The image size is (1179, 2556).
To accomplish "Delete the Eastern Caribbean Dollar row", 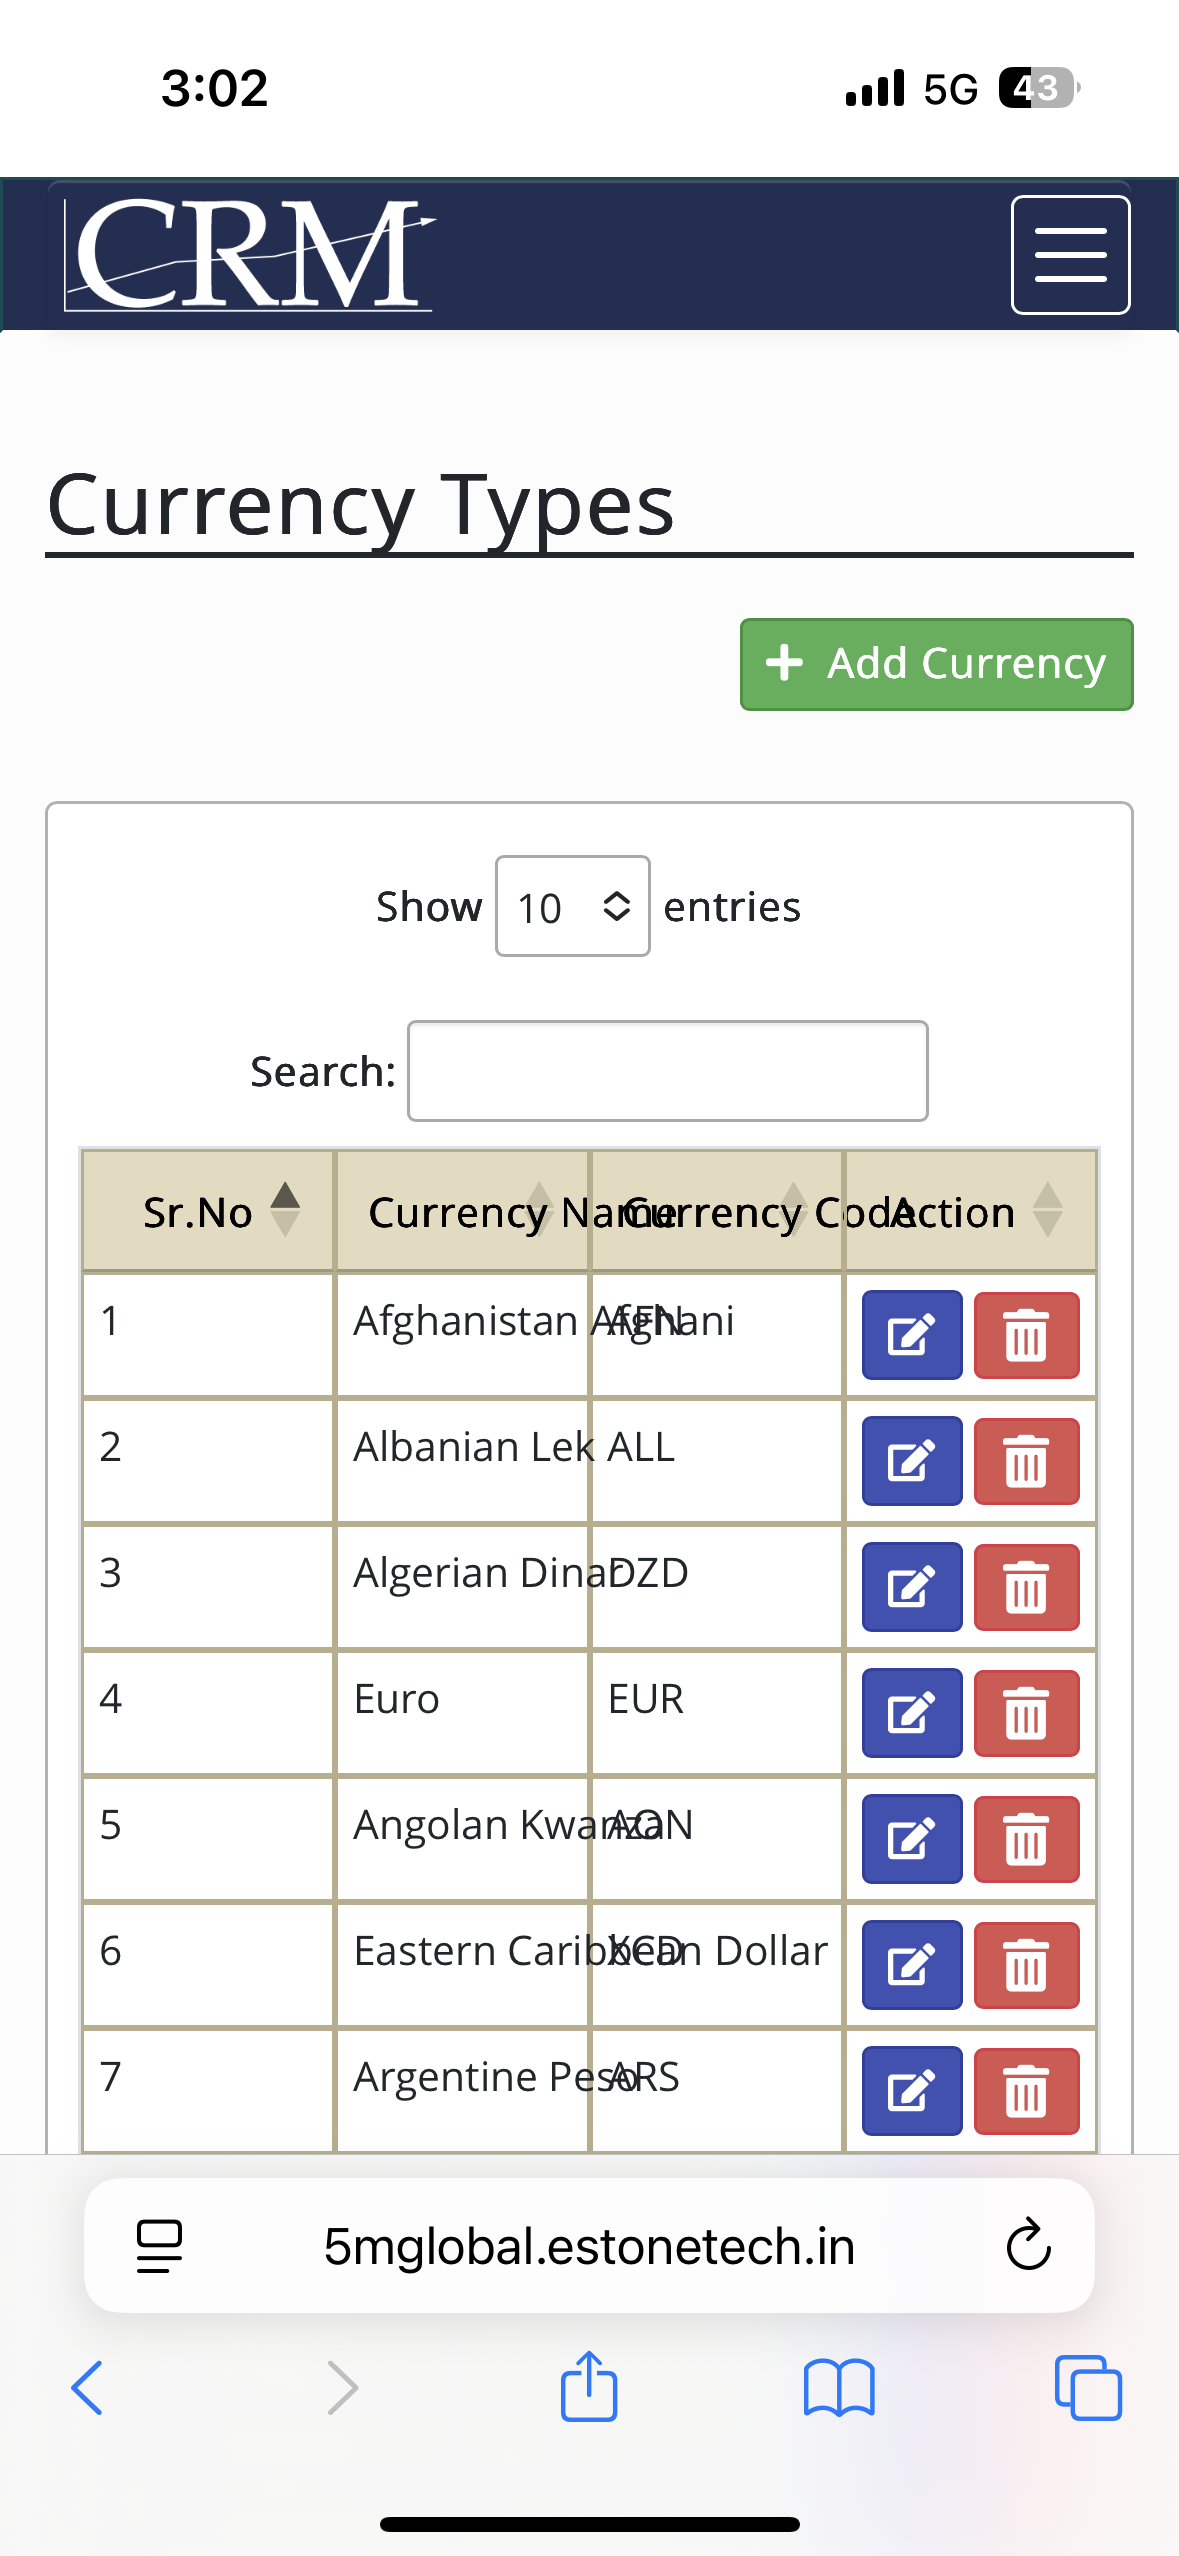I will [1026, 1965].
